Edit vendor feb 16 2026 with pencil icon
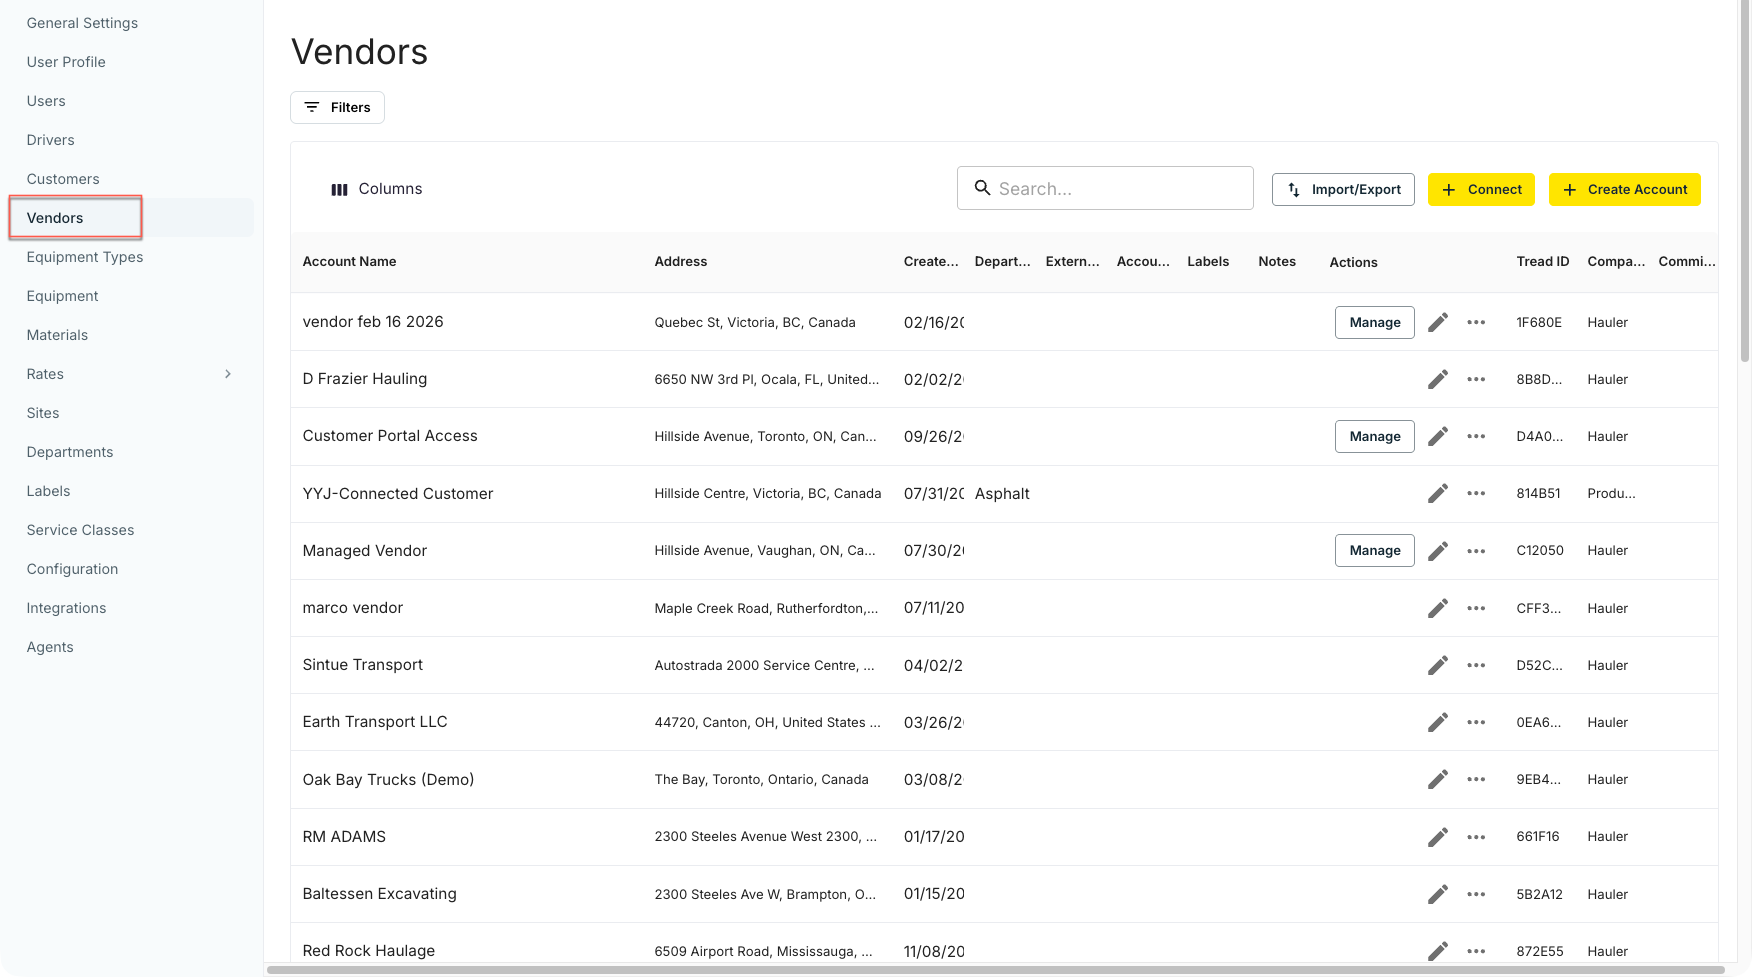Viewport: 1752px width, 977px height. pyautogui.click(x=1438, y=322)
